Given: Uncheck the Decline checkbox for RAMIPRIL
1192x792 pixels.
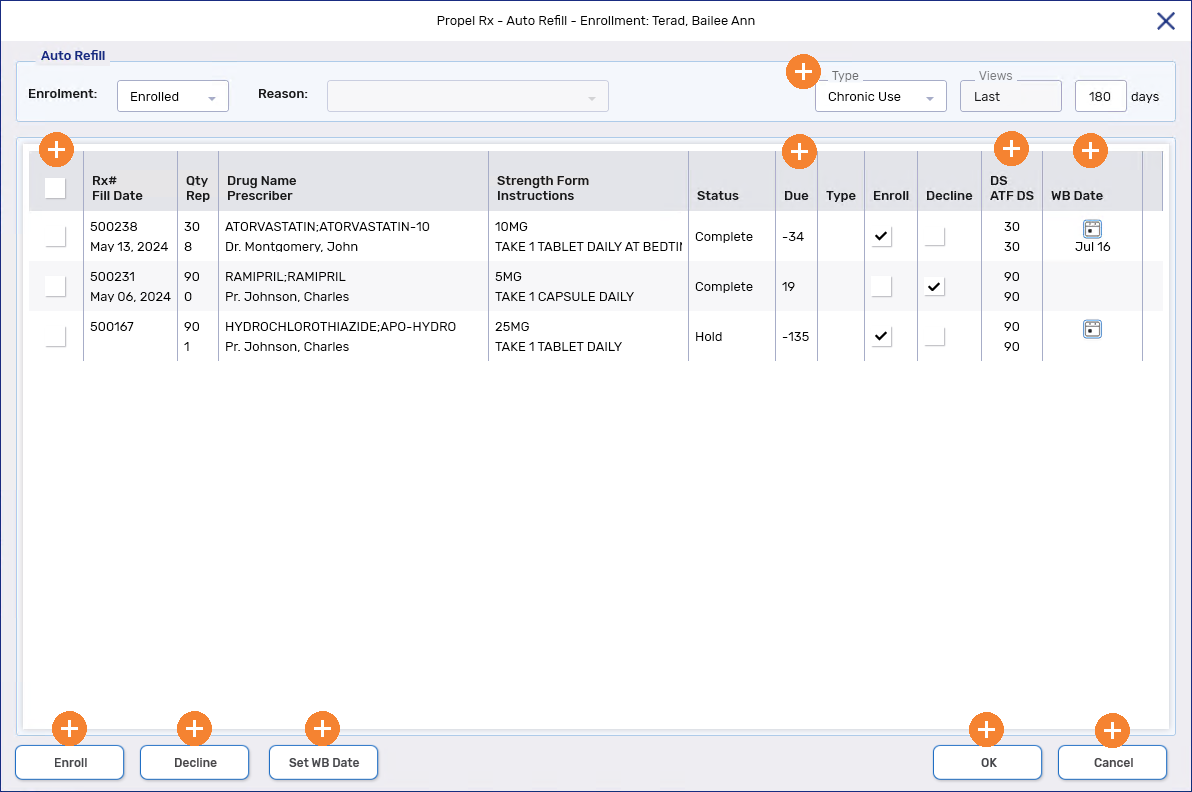Looking at the screenshot, I should [x=934, y=286].
